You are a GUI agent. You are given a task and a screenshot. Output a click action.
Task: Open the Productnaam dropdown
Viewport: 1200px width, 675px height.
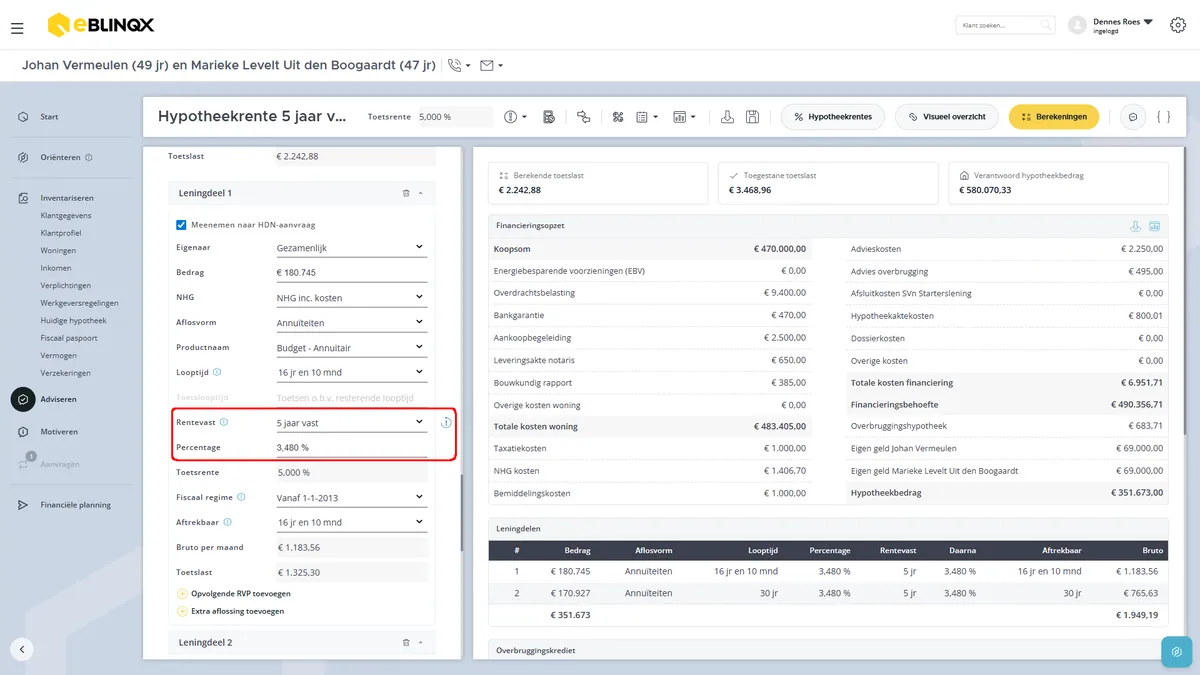[352, 347]
